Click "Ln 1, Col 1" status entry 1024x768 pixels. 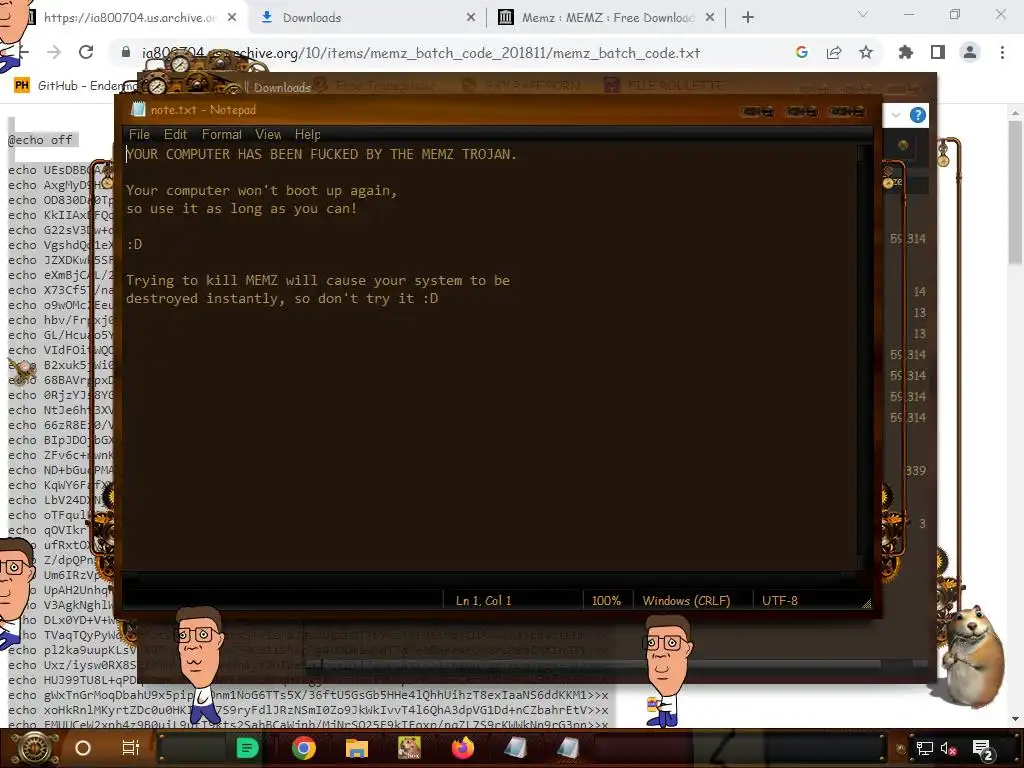[x=483, y=601]
